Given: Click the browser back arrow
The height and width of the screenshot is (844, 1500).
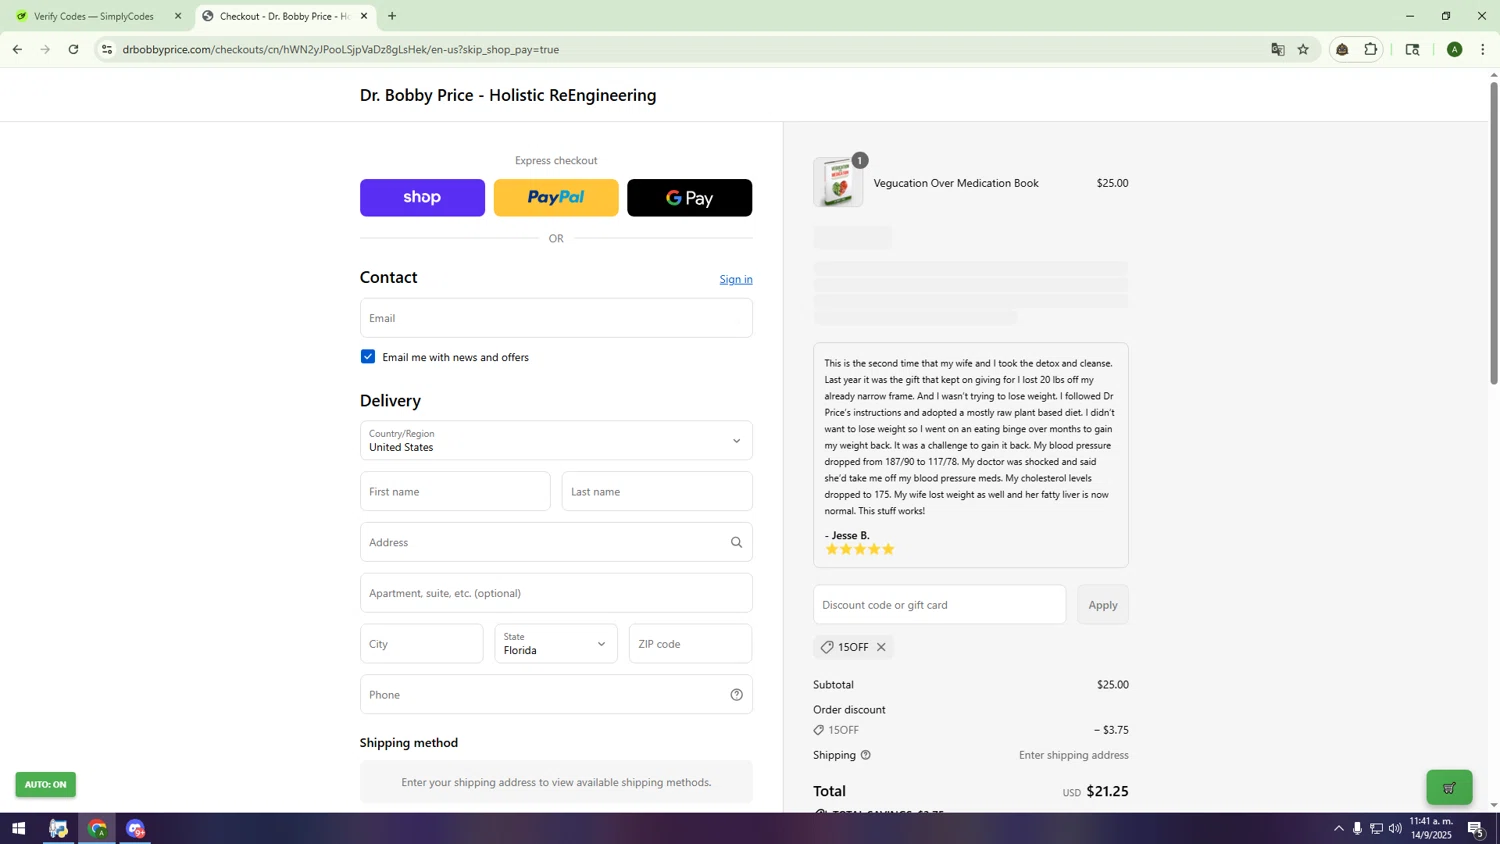Looking at the screenshot, I should (x=17, y=49).
